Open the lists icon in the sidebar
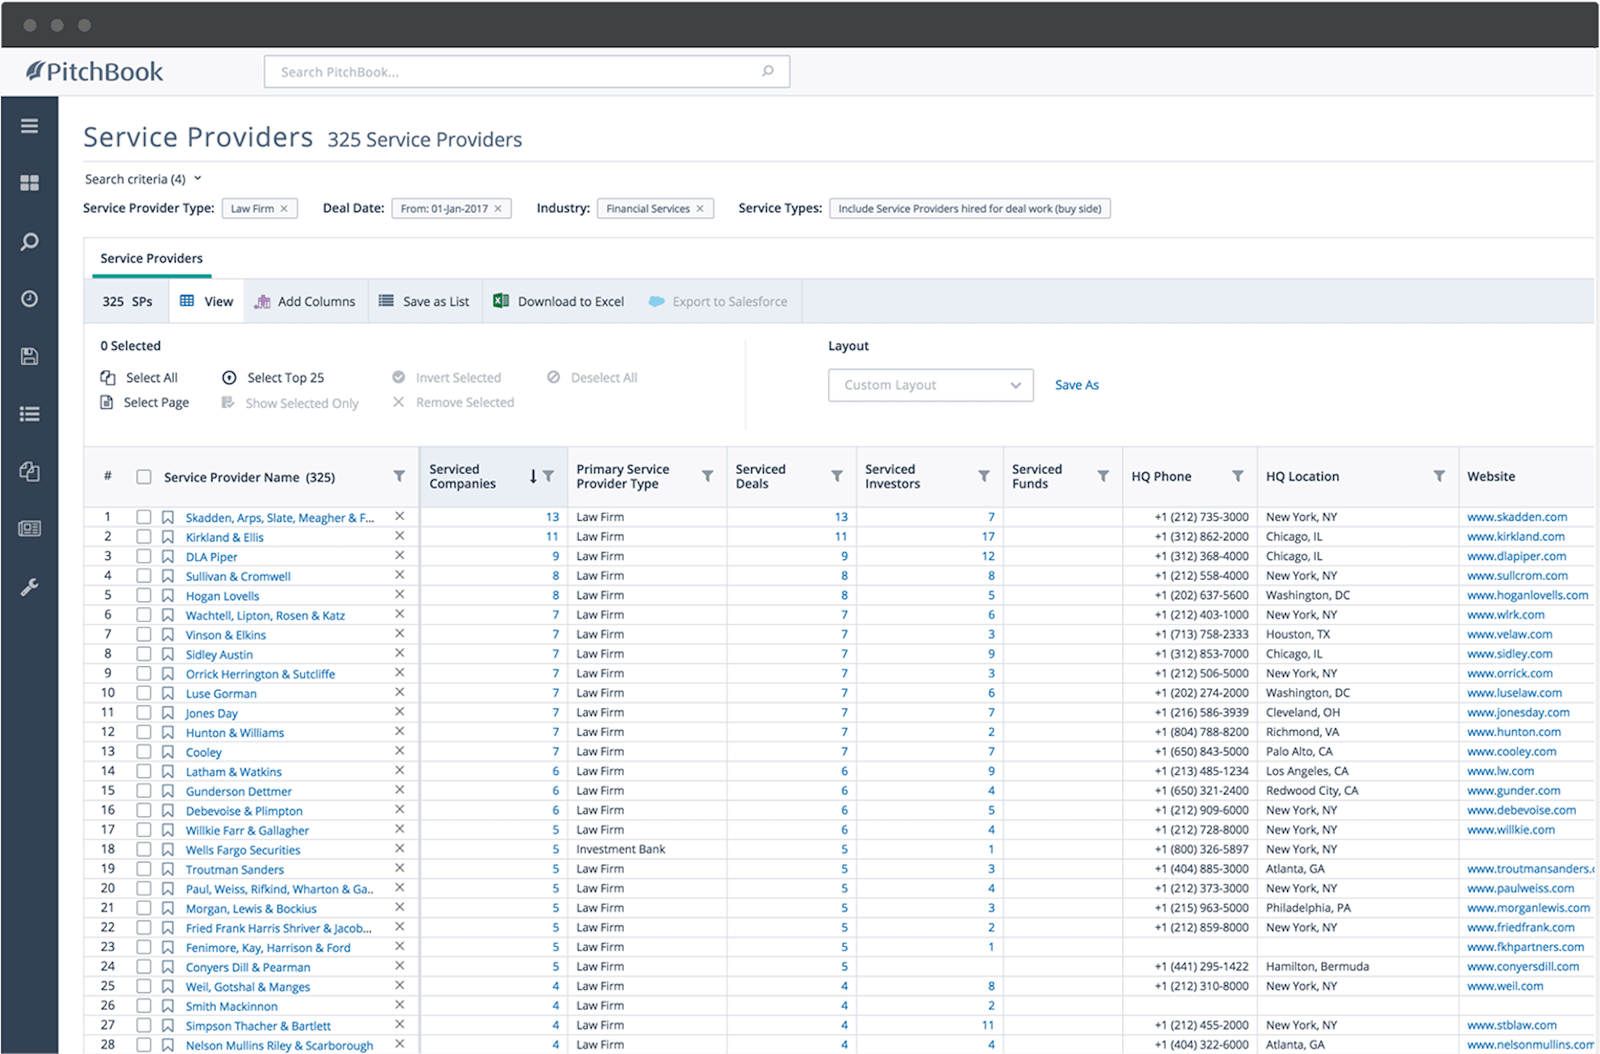This screenshot has width=1600, height=1054. (30, 414)
